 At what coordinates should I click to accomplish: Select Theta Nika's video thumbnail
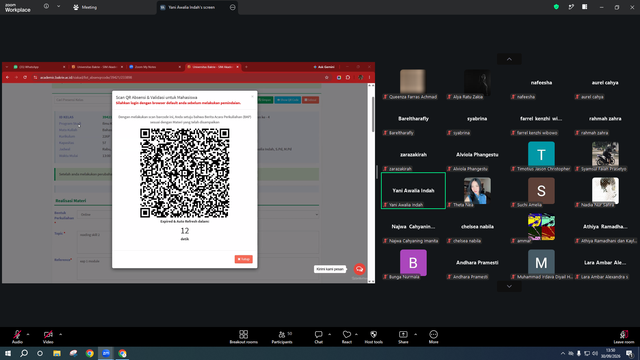[477, 191]
